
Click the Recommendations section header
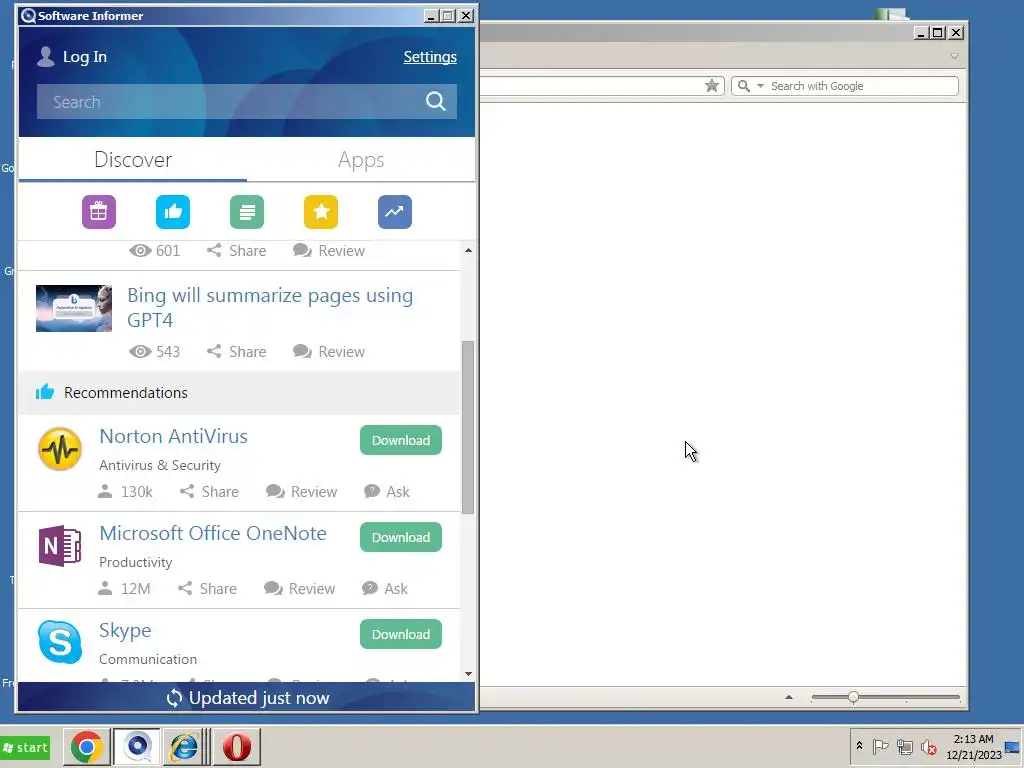tap(239, 392)
